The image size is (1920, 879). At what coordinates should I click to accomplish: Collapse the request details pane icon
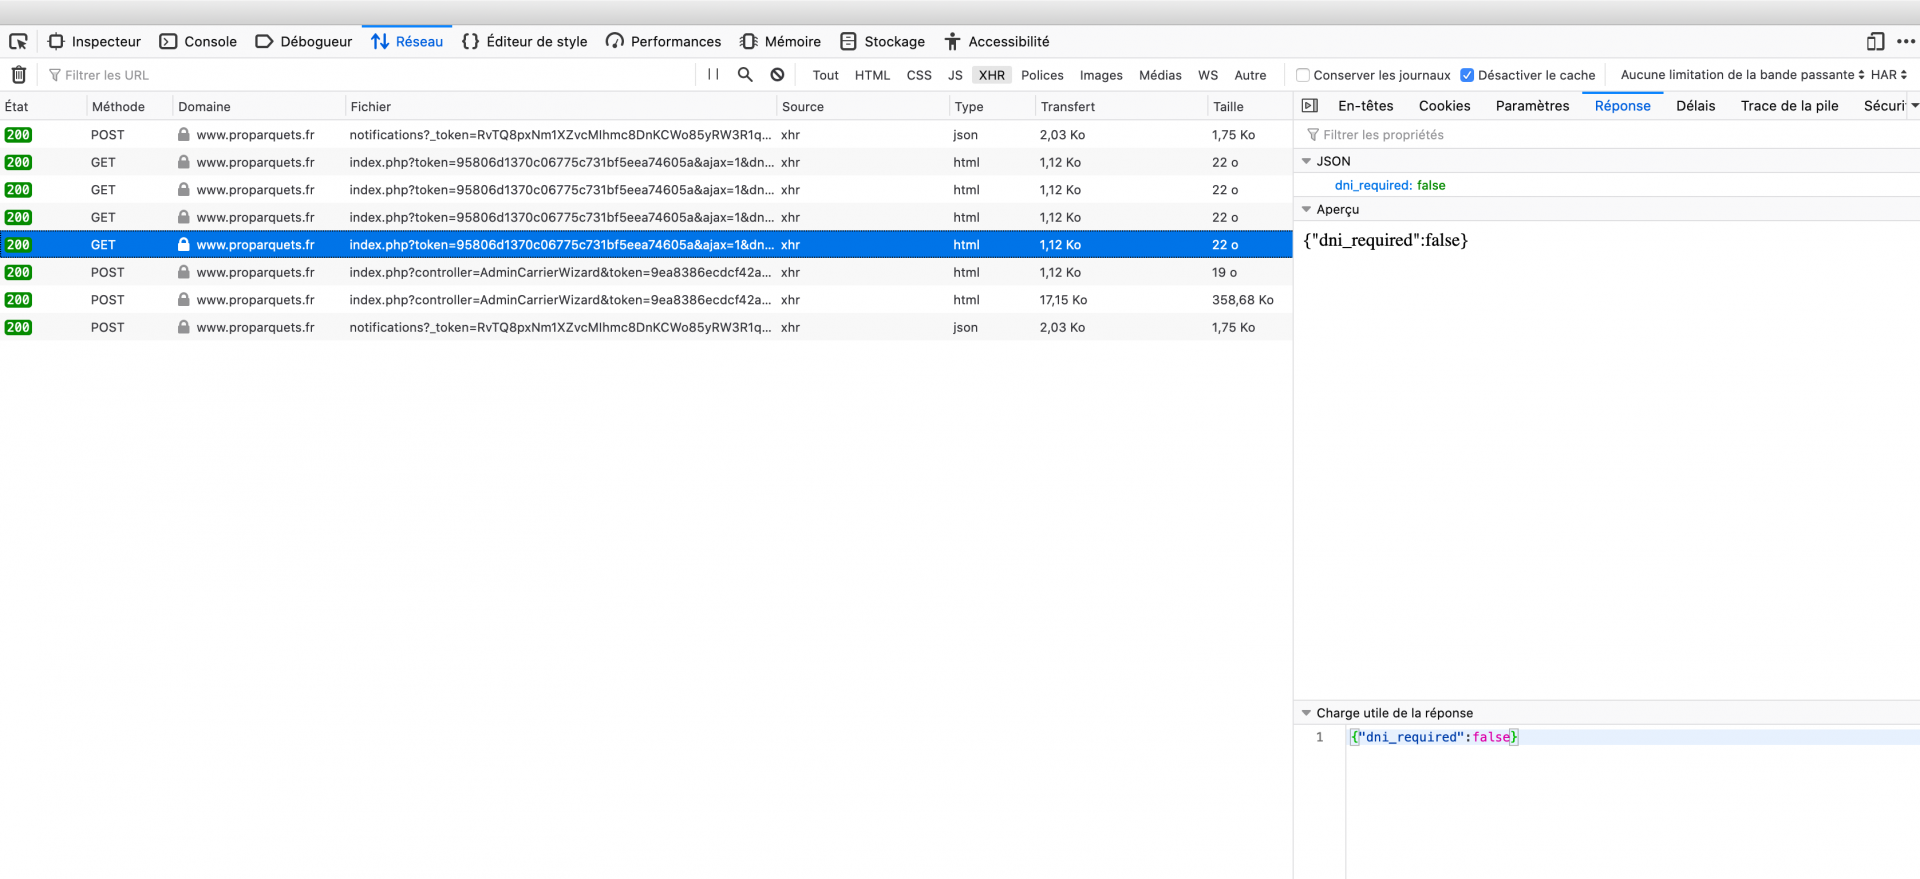point(1310,106)
